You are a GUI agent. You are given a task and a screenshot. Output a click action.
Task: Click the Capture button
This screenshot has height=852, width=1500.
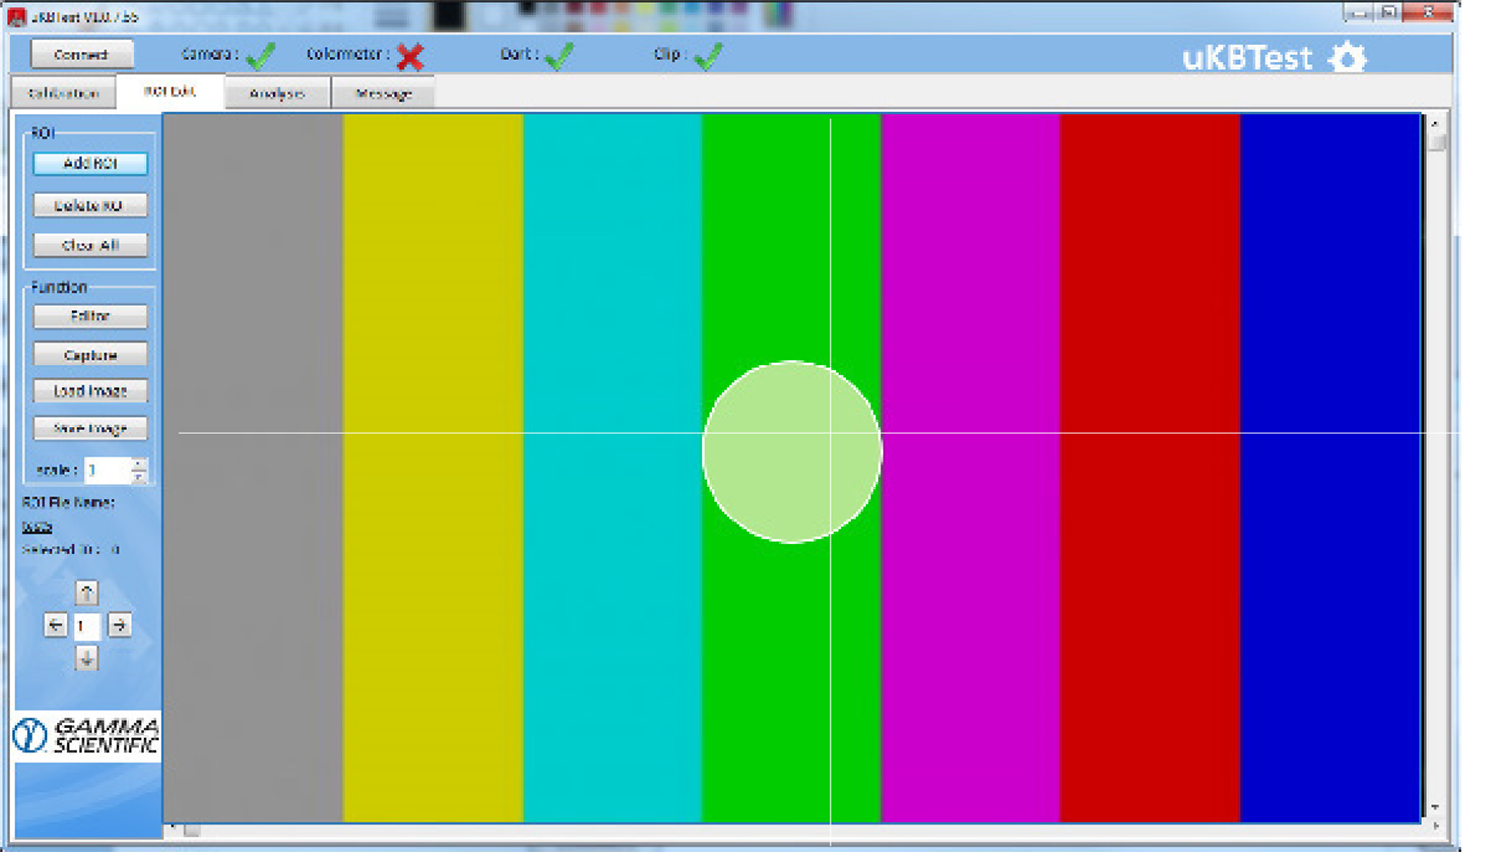90,355
